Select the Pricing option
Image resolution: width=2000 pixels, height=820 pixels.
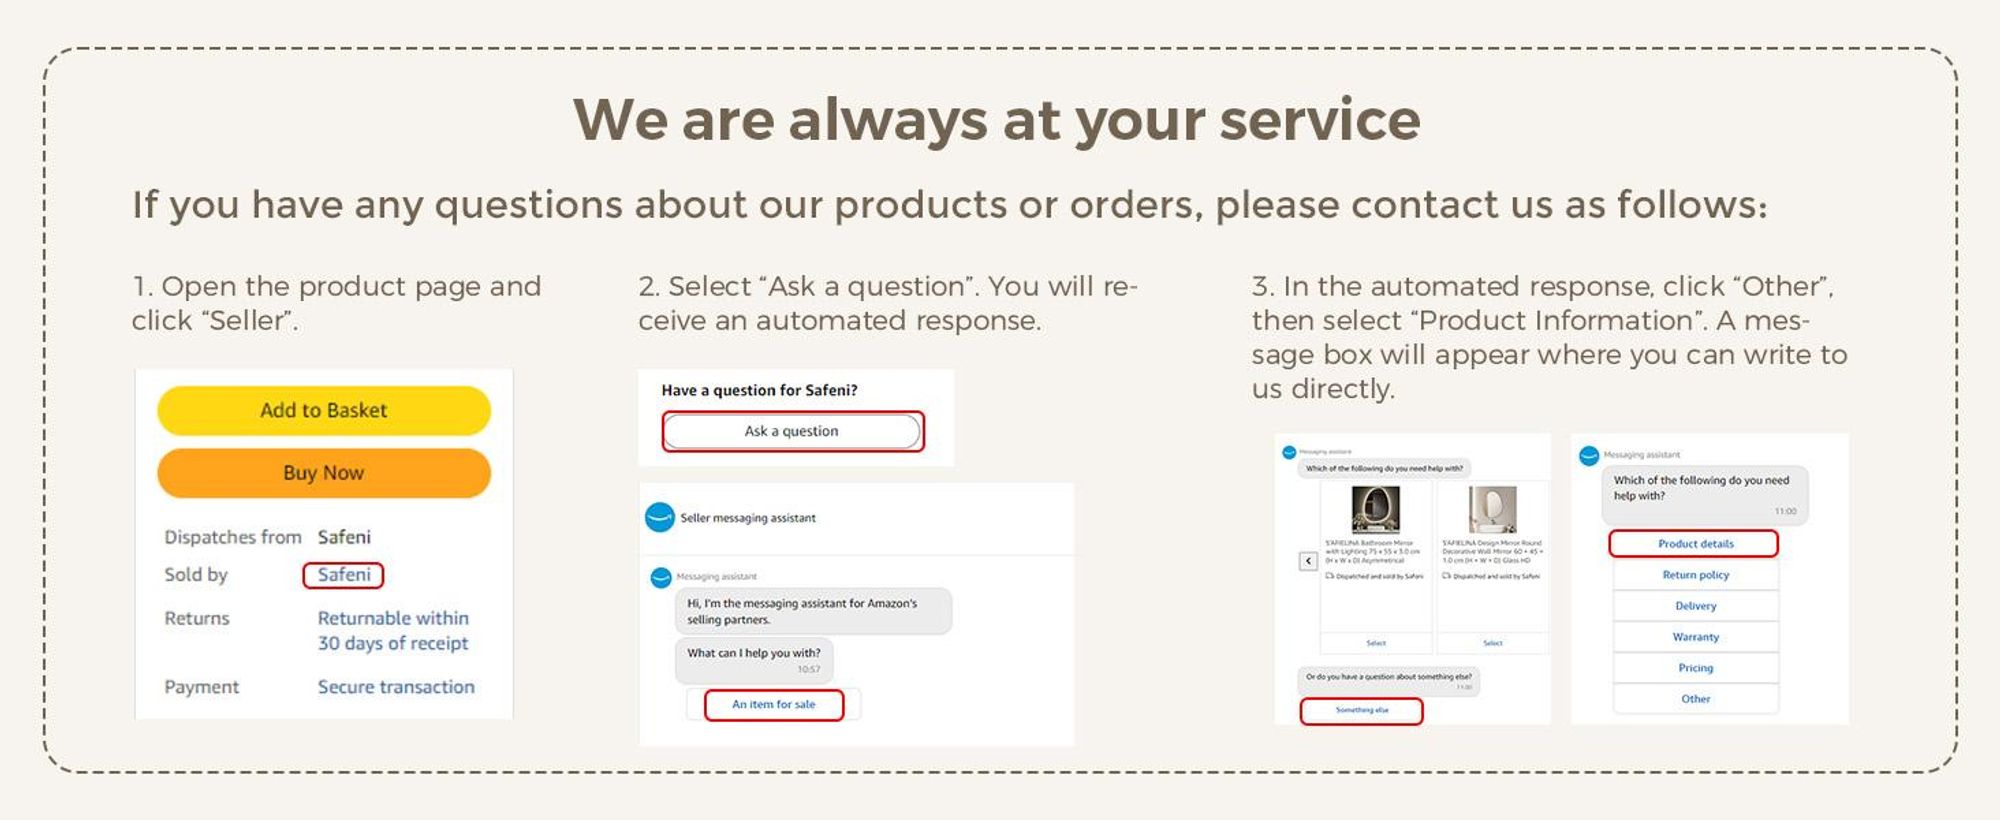coord(1695,668)
